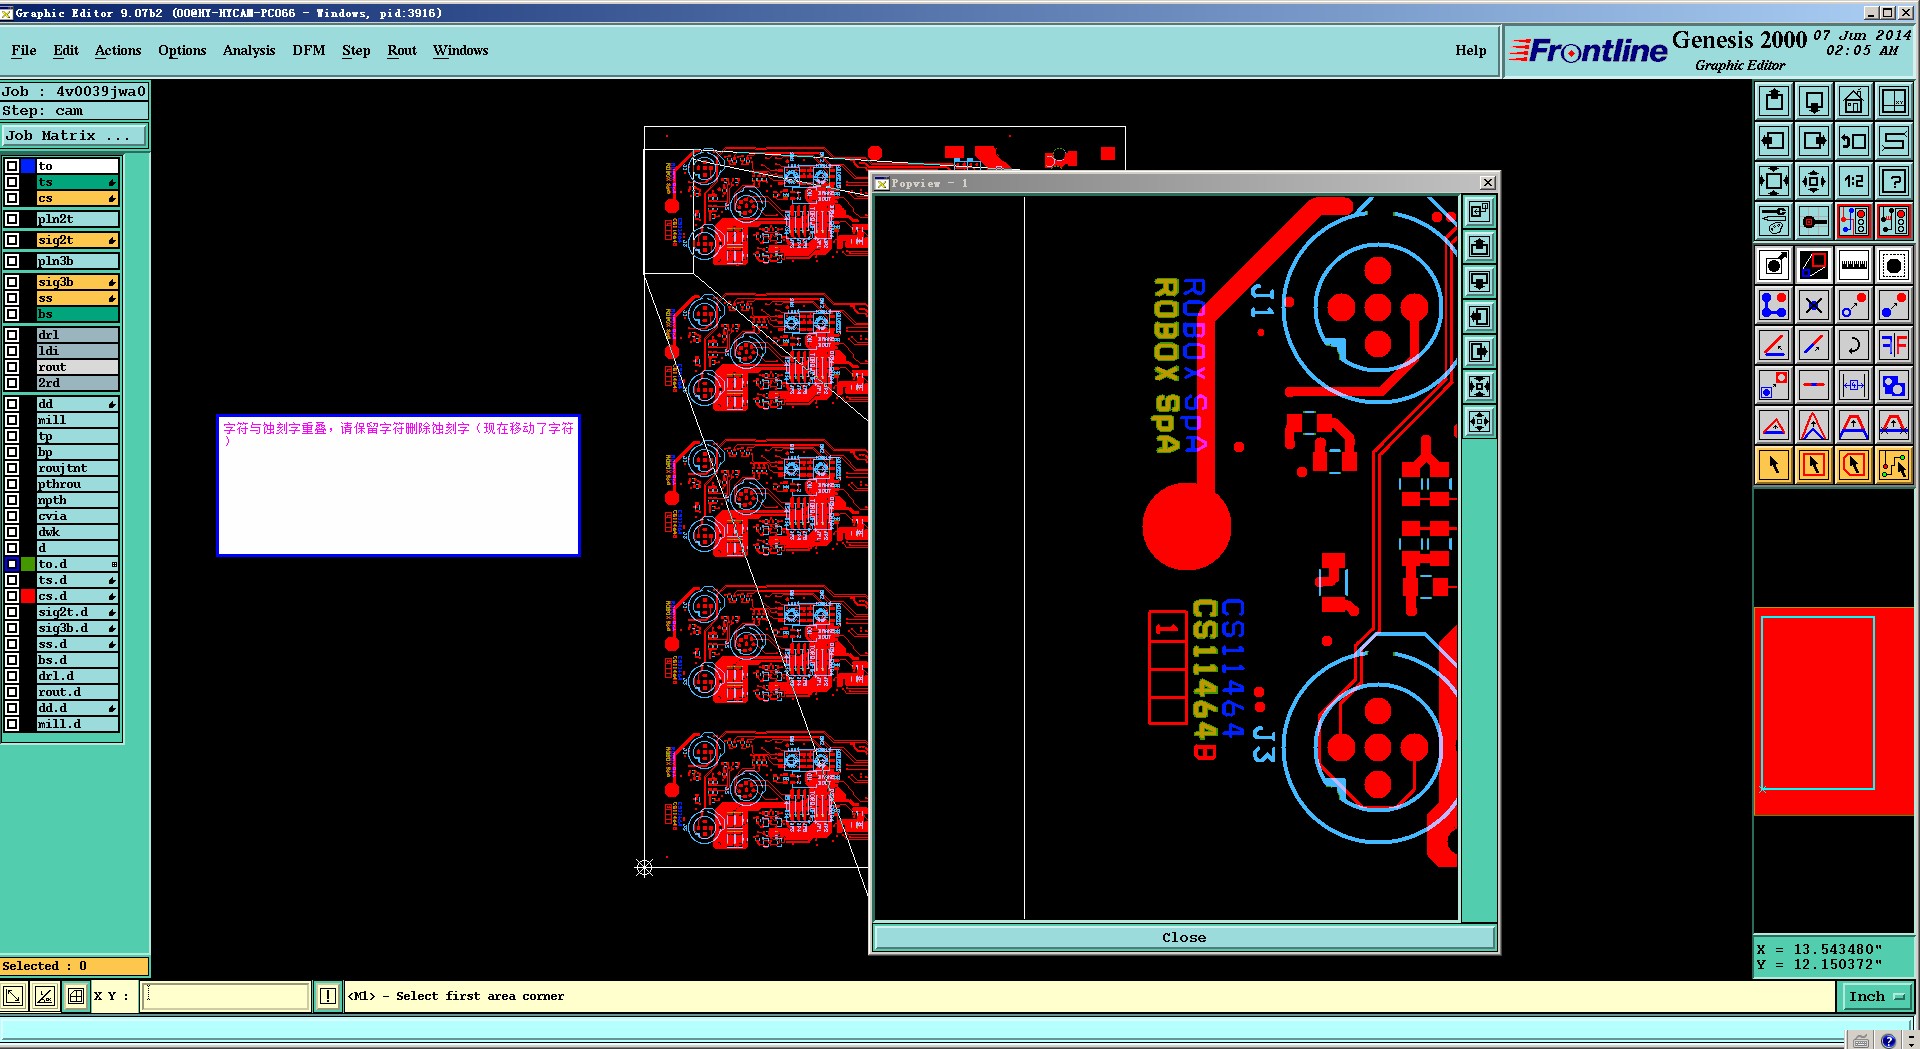The width and height of the screenshot is (1920, 1049).
Task: Click the Close button in Popview
Action: 1184,937
